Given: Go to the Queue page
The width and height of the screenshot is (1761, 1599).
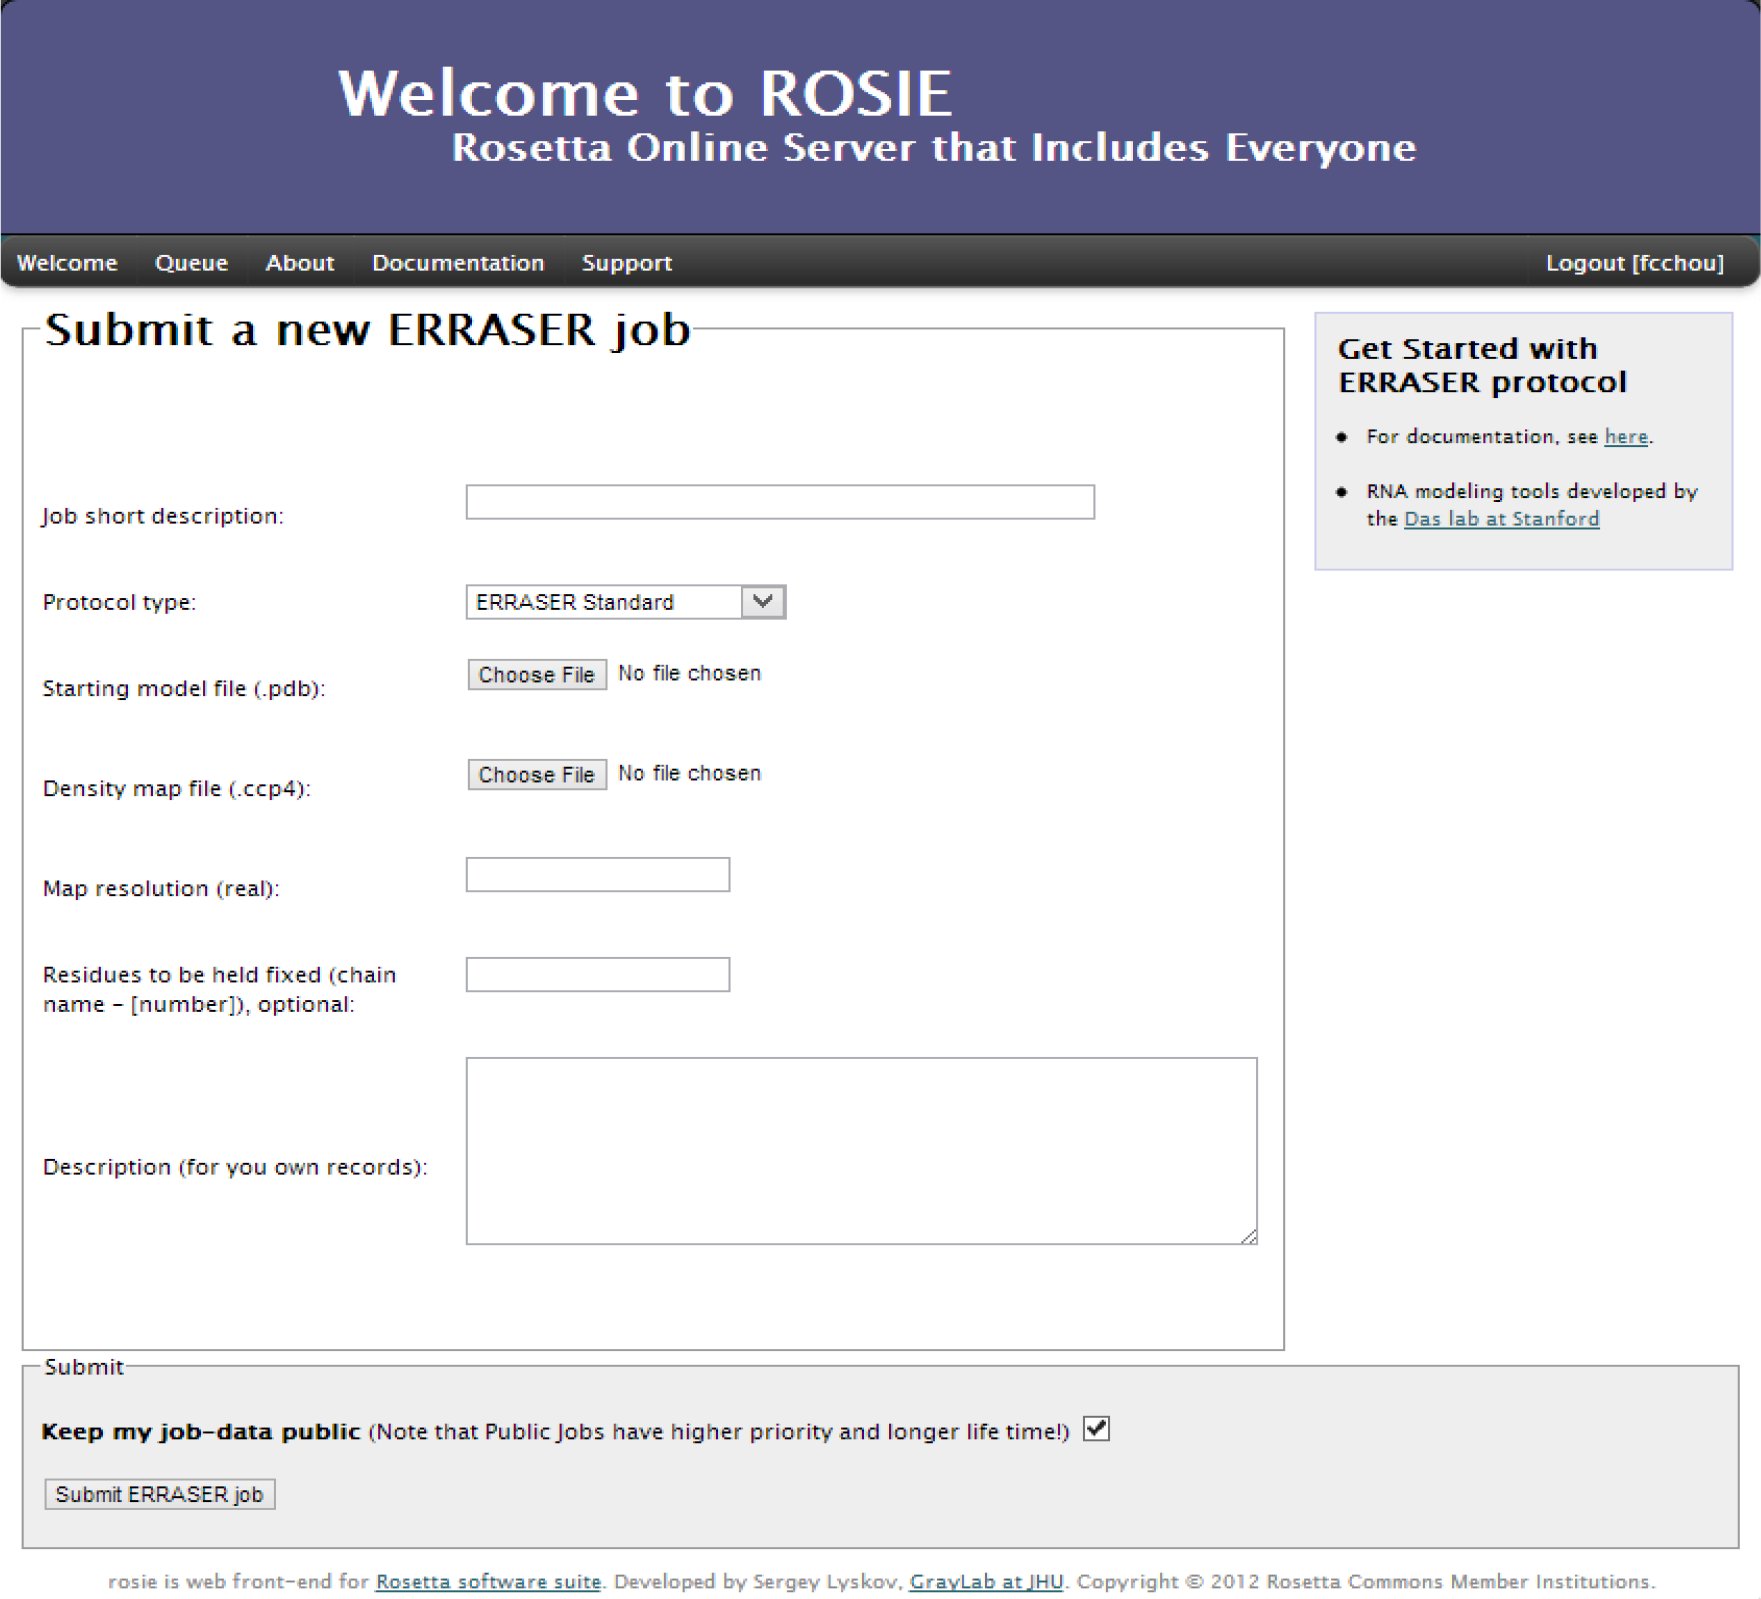Looking at the screenshot, I should [191, 263].
